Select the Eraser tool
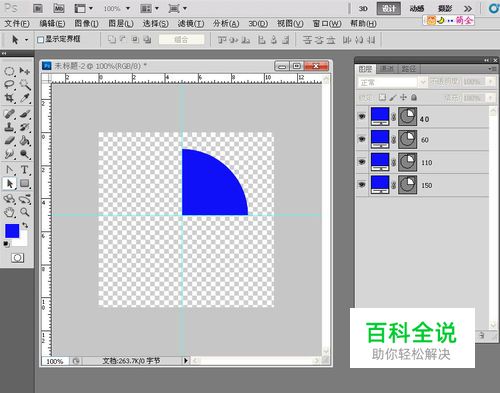 tap(9, 141)
